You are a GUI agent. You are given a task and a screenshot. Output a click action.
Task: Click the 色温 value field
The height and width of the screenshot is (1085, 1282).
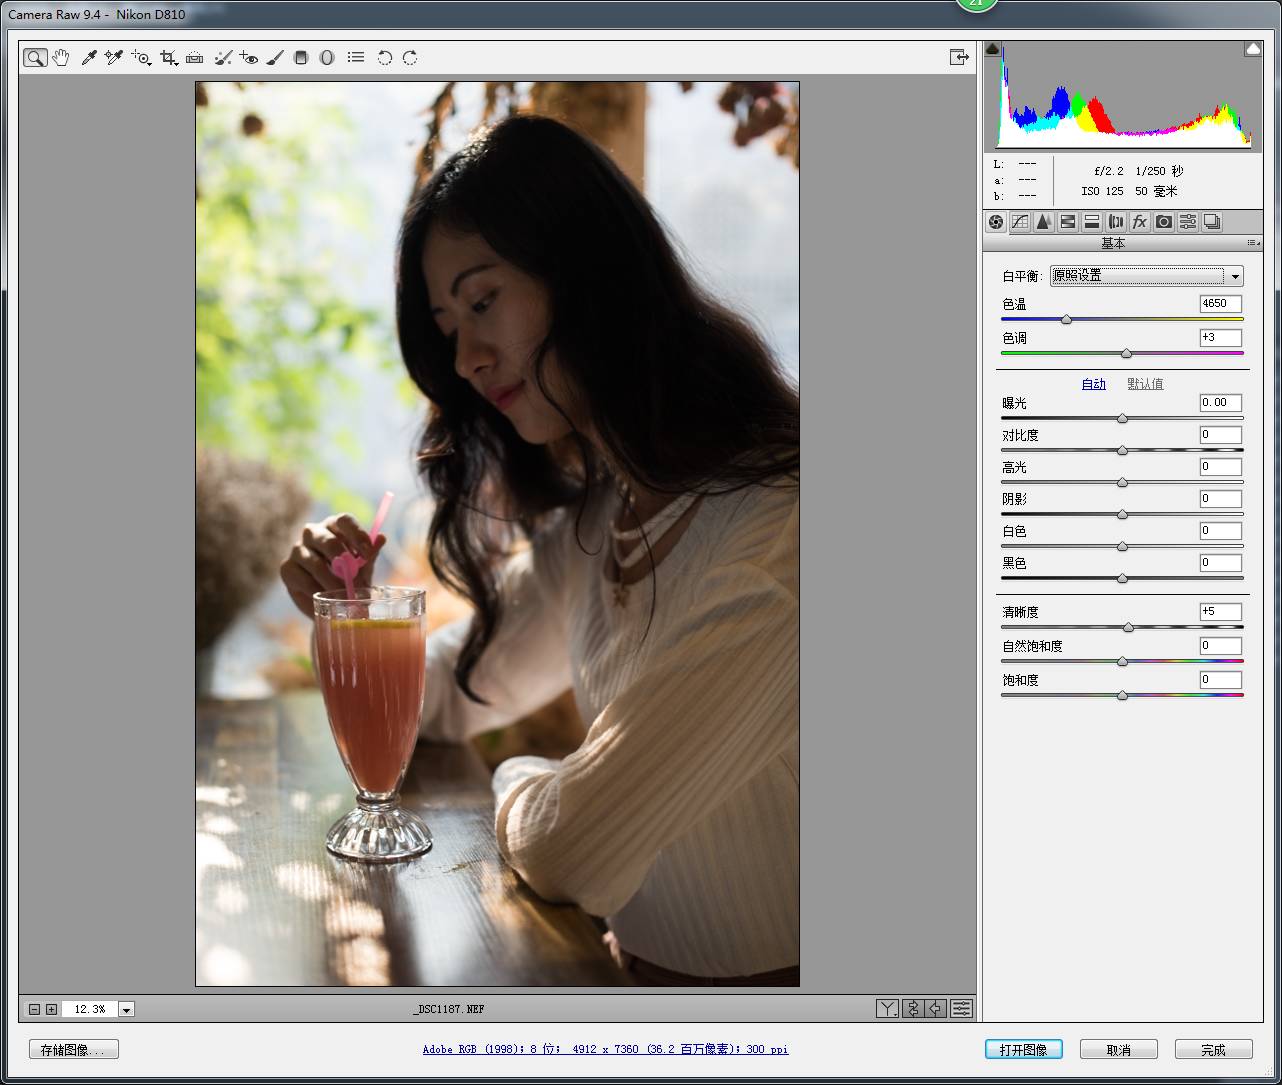(1221, 304)
